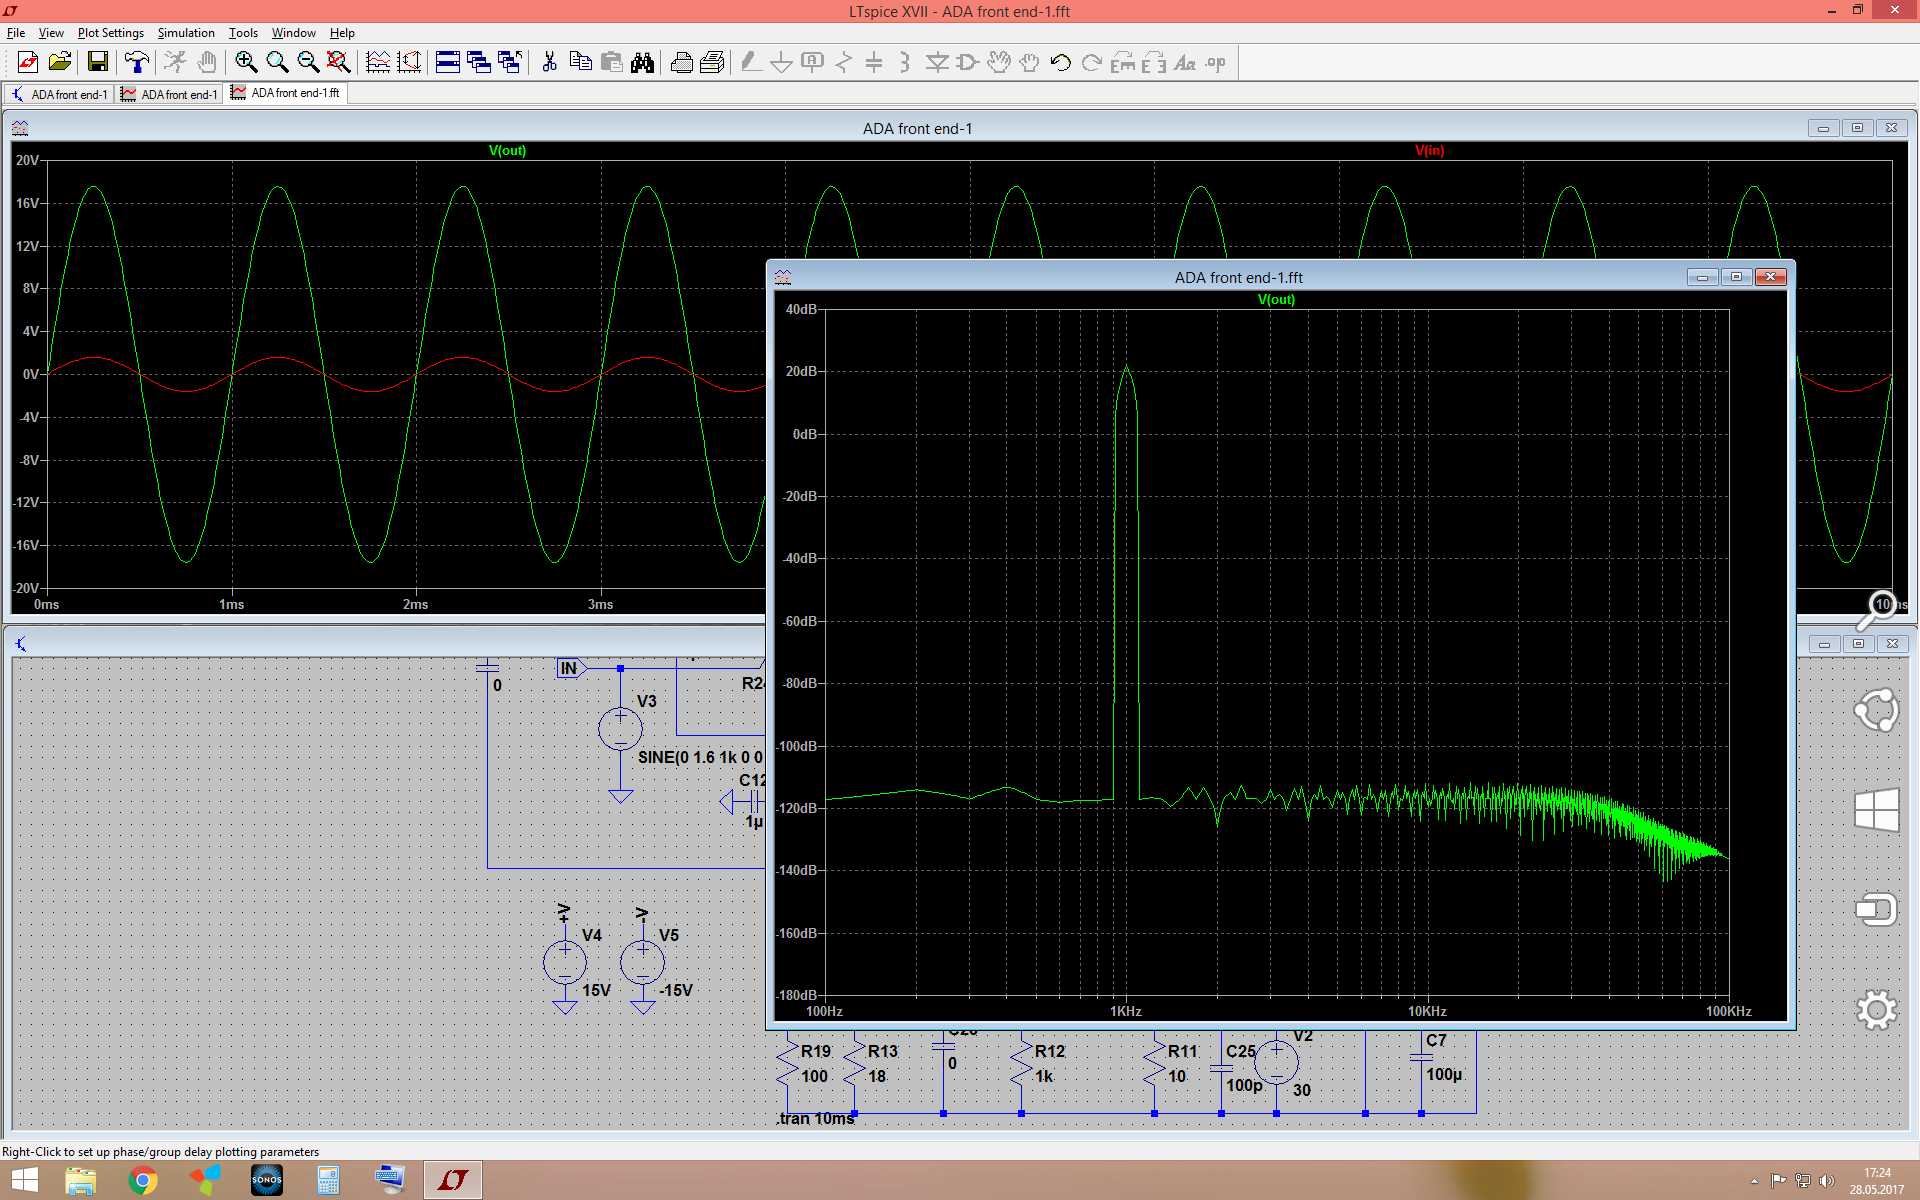
Task: Click the Draw Wire pencil icon
Action: click(751, 62)
